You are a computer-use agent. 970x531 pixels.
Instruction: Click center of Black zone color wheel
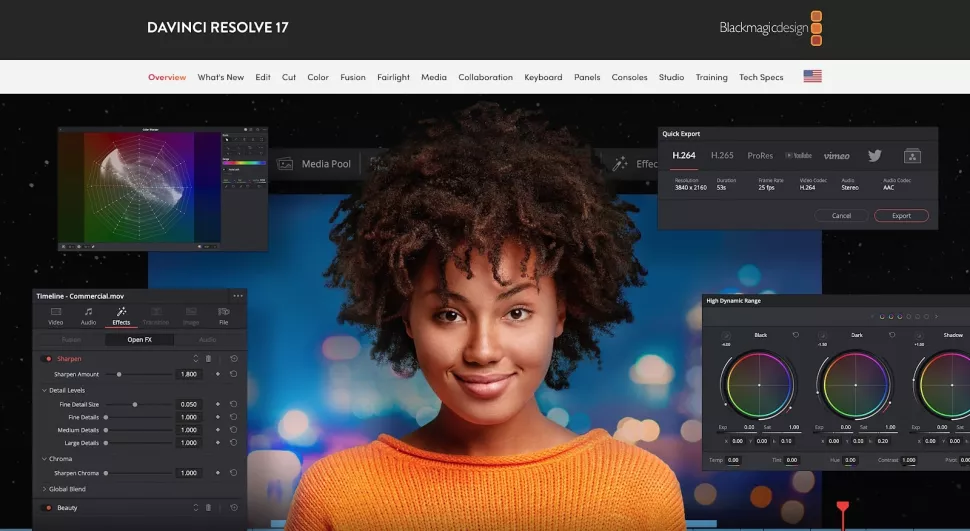759,385
